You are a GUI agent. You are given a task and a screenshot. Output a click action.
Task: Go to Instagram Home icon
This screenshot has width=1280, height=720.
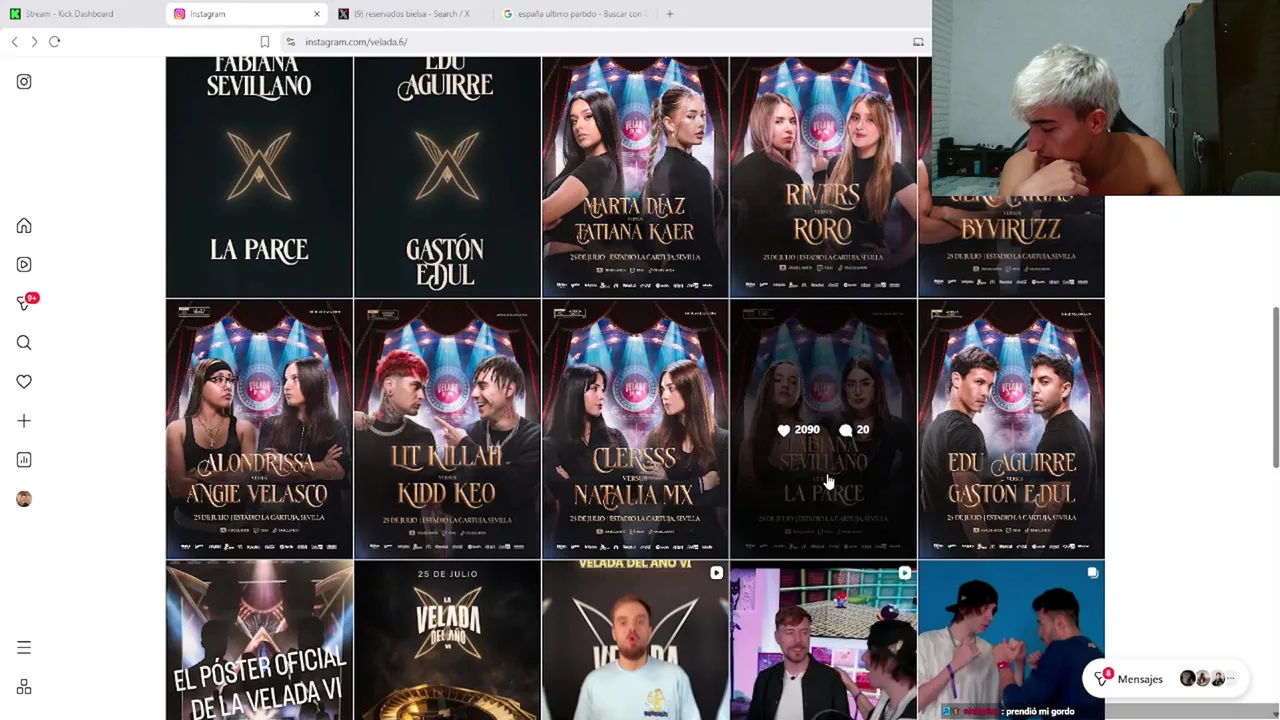(24, 226)
